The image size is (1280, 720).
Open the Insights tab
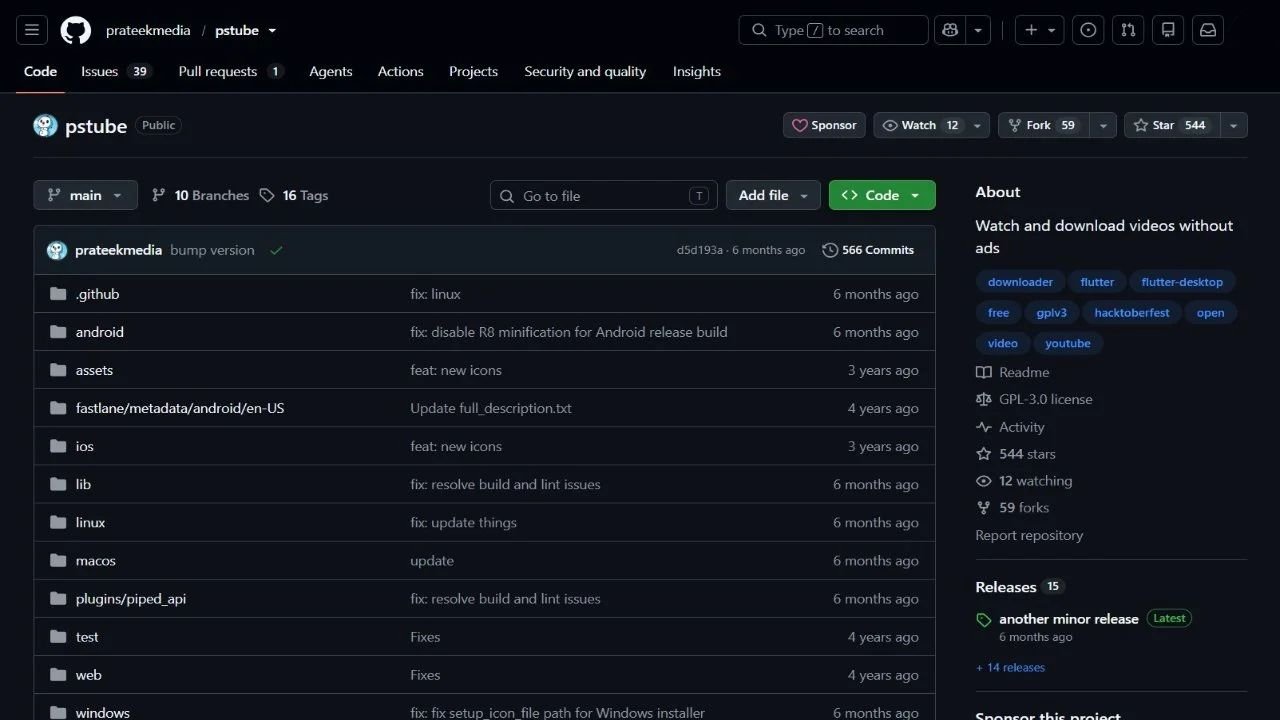pos(696,71)
